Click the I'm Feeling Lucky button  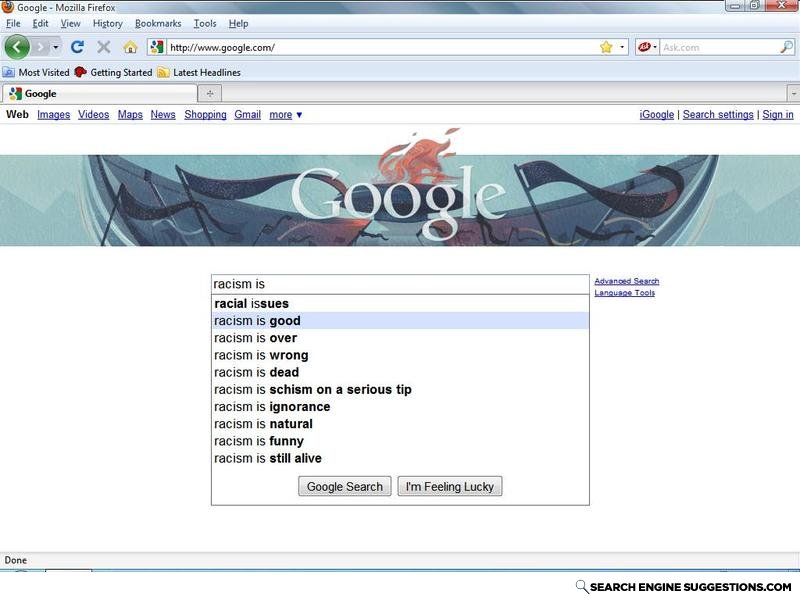click(x=450, y=486)
